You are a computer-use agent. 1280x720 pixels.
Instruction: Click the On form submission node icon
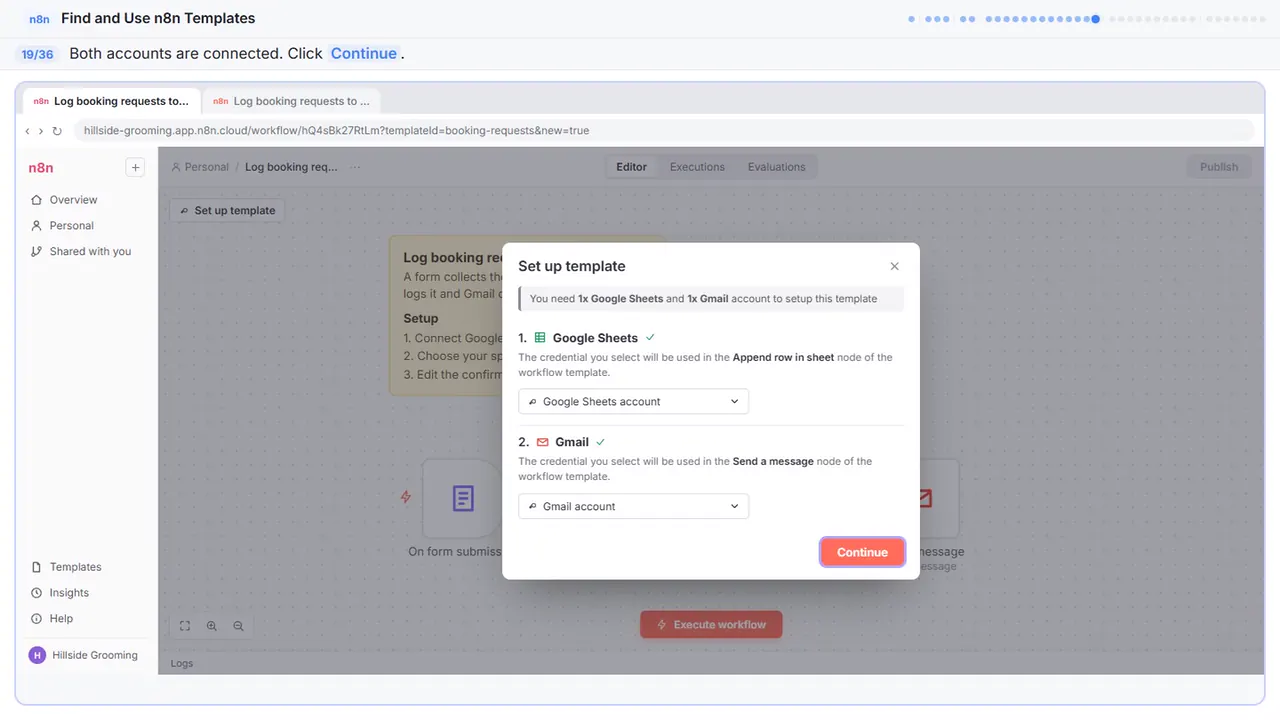[x=462, y=498]
